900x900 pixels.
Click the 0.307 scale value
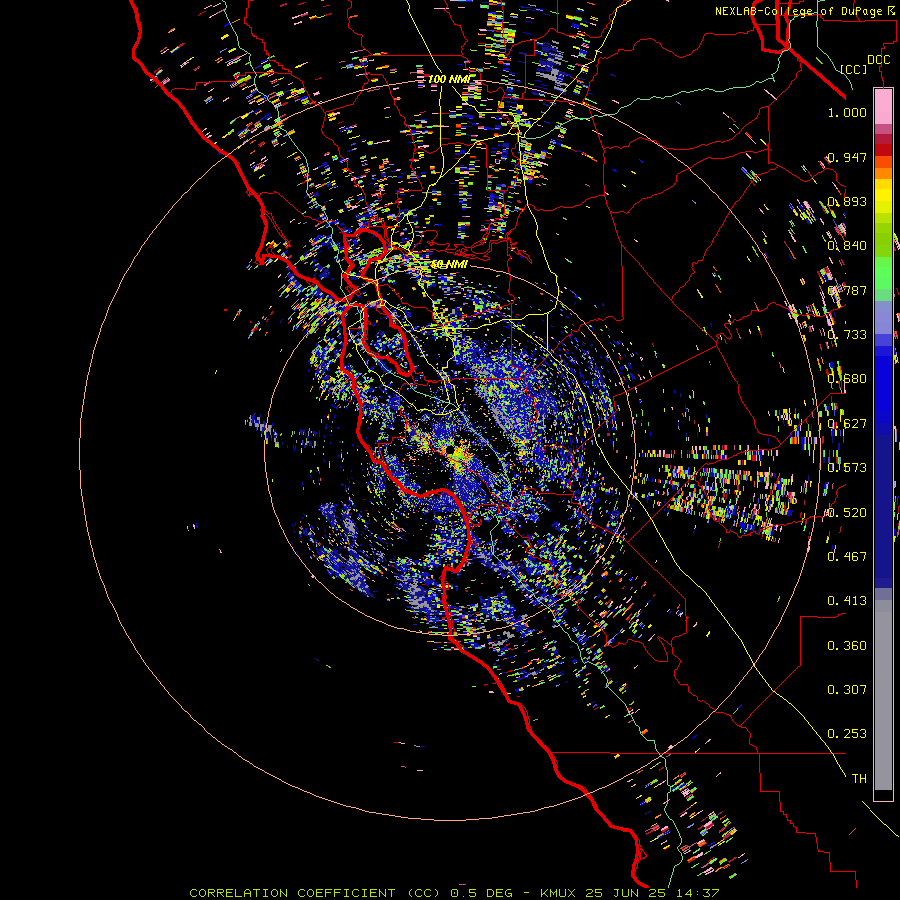(847, 690)
